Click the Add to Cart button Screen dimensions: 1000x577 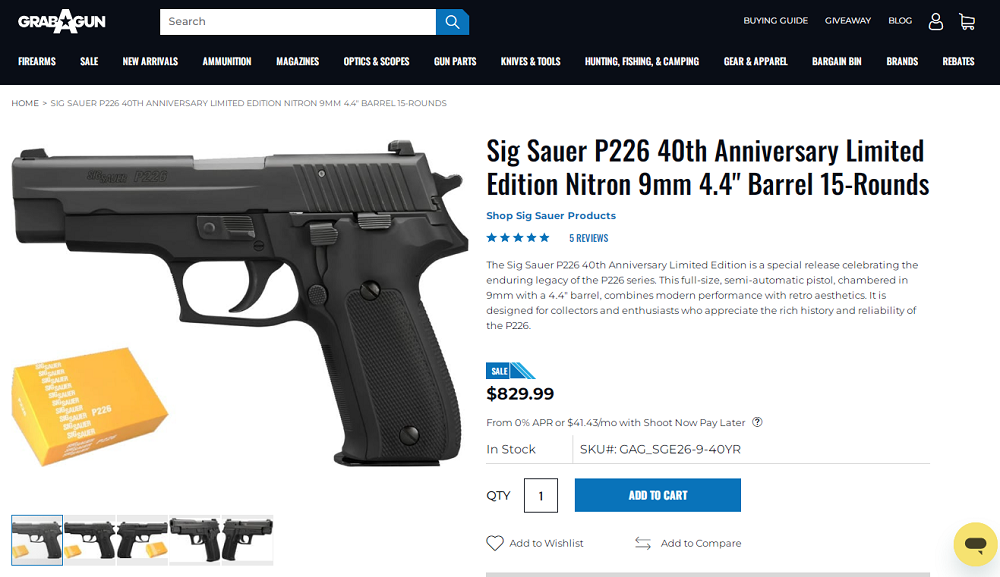click(658, 495)
